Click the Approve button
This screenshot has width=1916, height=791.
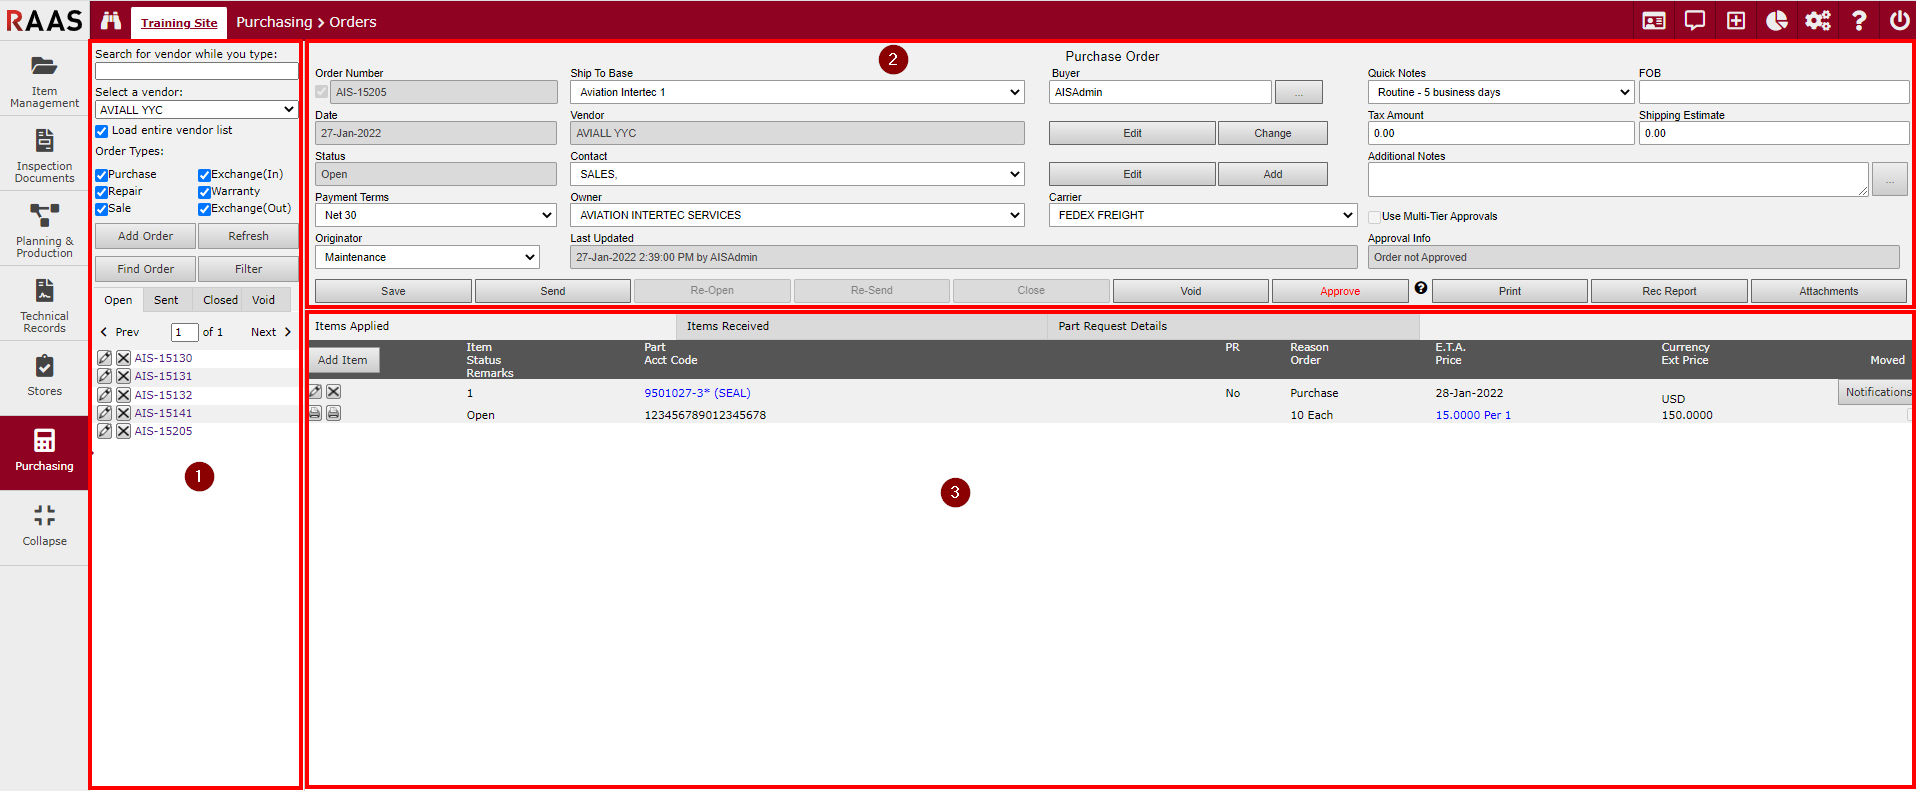tap(1339, 291)
